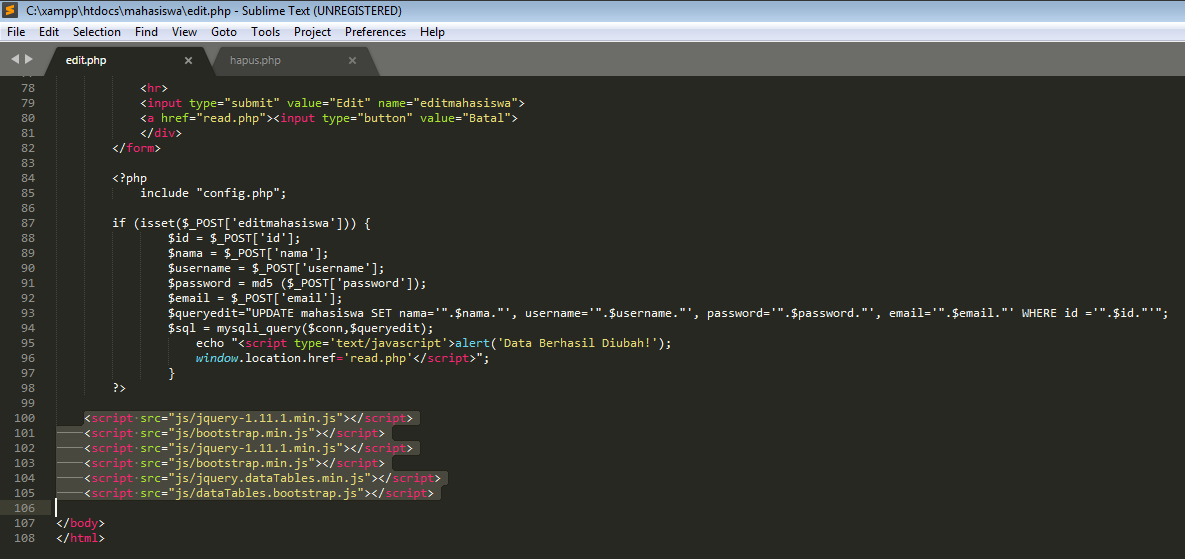Click the bootstrap.min.js script on line 101
The height and width of the screenshot is (559, 1185).
[x=234, y=433]
